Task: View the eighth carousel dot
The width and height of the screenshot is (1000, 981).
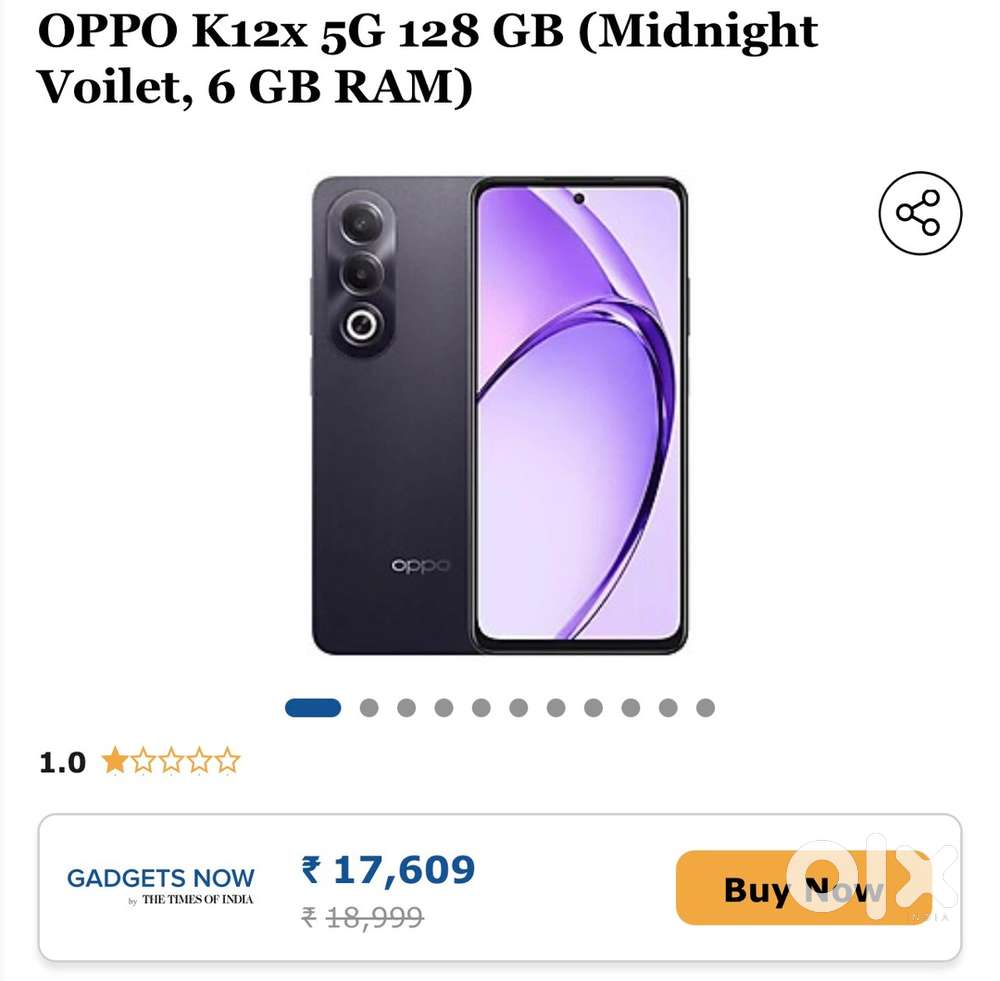Action: 593,708
